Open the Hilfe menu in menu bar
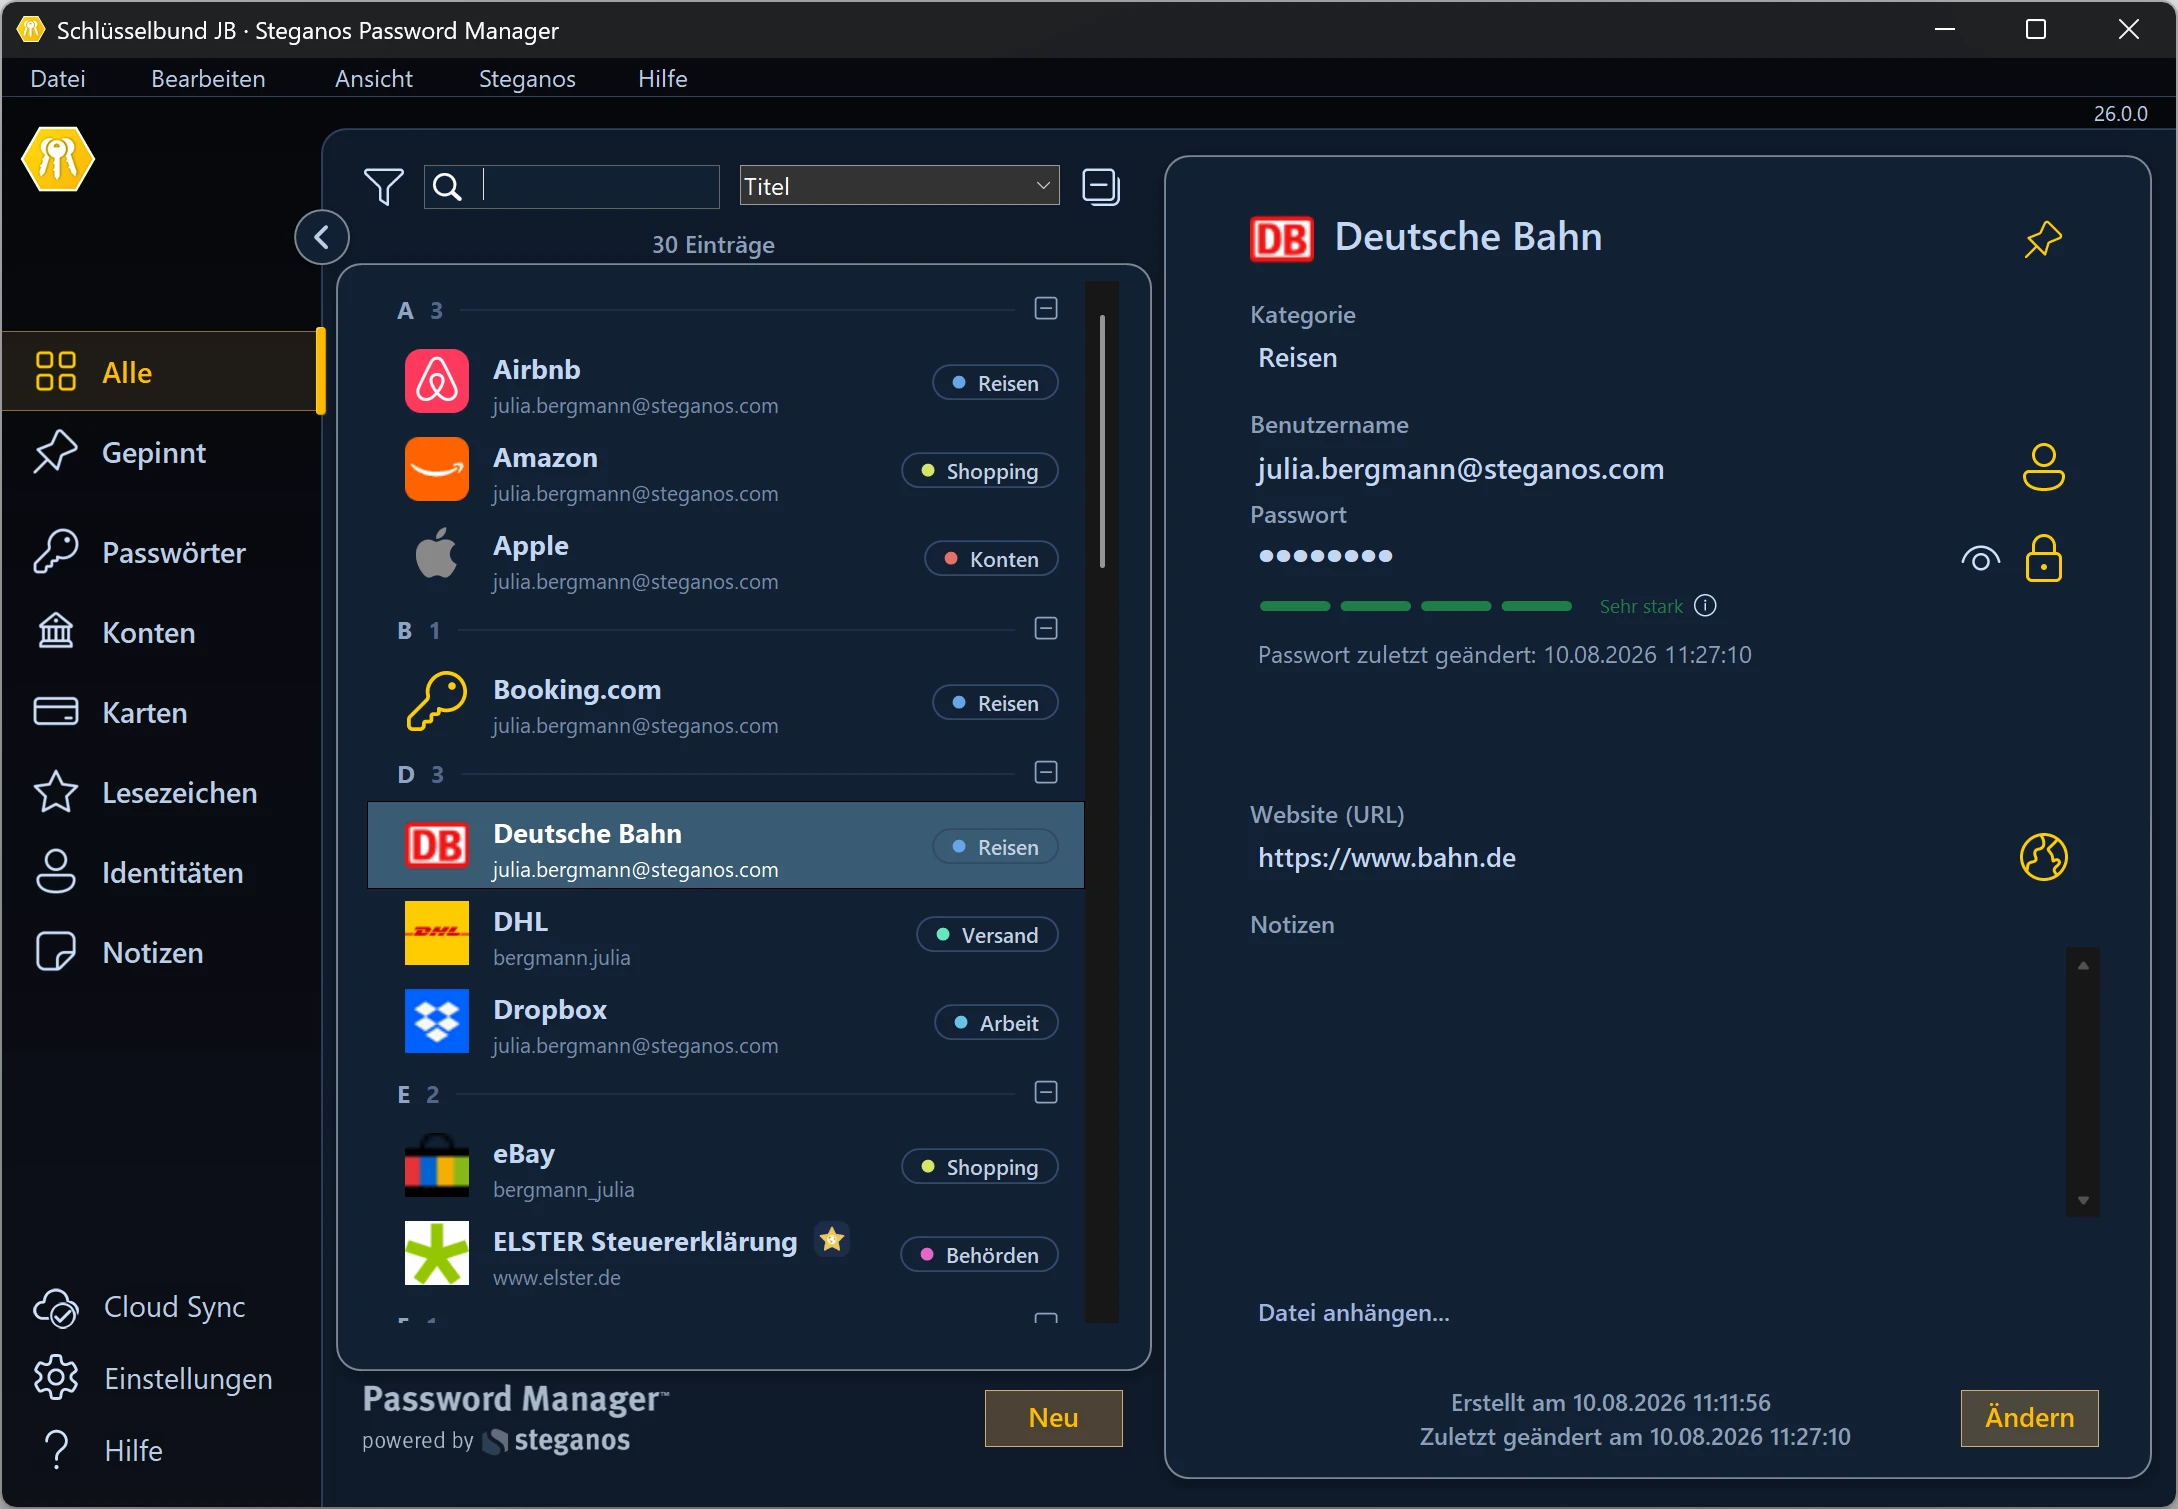 [x=663, y=78]
